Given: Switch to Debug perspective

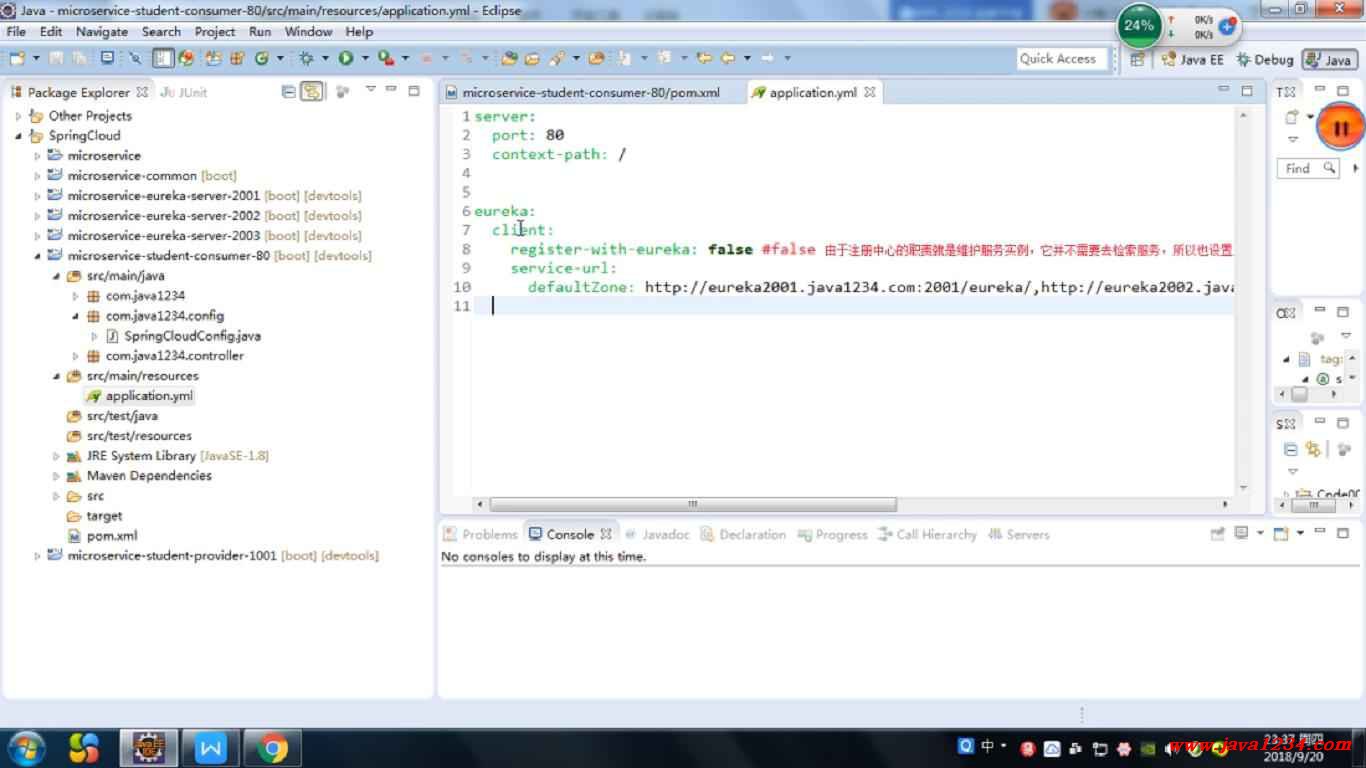Looking at the screenshot, I should pos(1264,59).
